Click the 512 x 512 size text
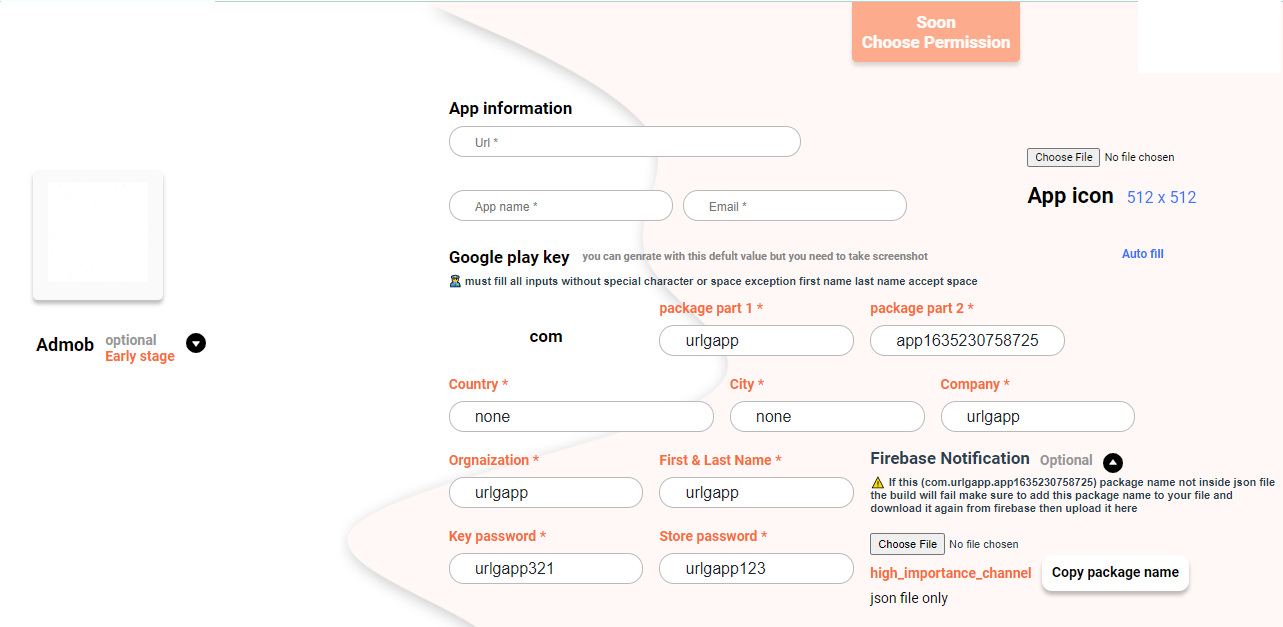This screenshot has width=1283, height=627. (1161, 197)
